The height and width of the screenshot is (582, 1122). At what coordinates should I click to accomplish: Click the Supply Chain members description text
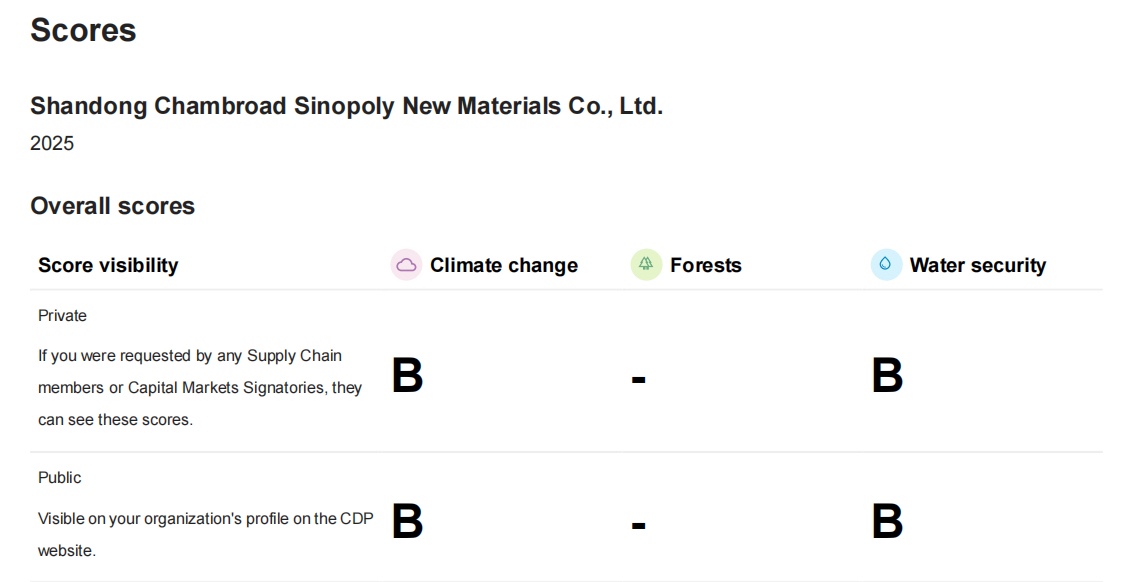pos(200,387)
